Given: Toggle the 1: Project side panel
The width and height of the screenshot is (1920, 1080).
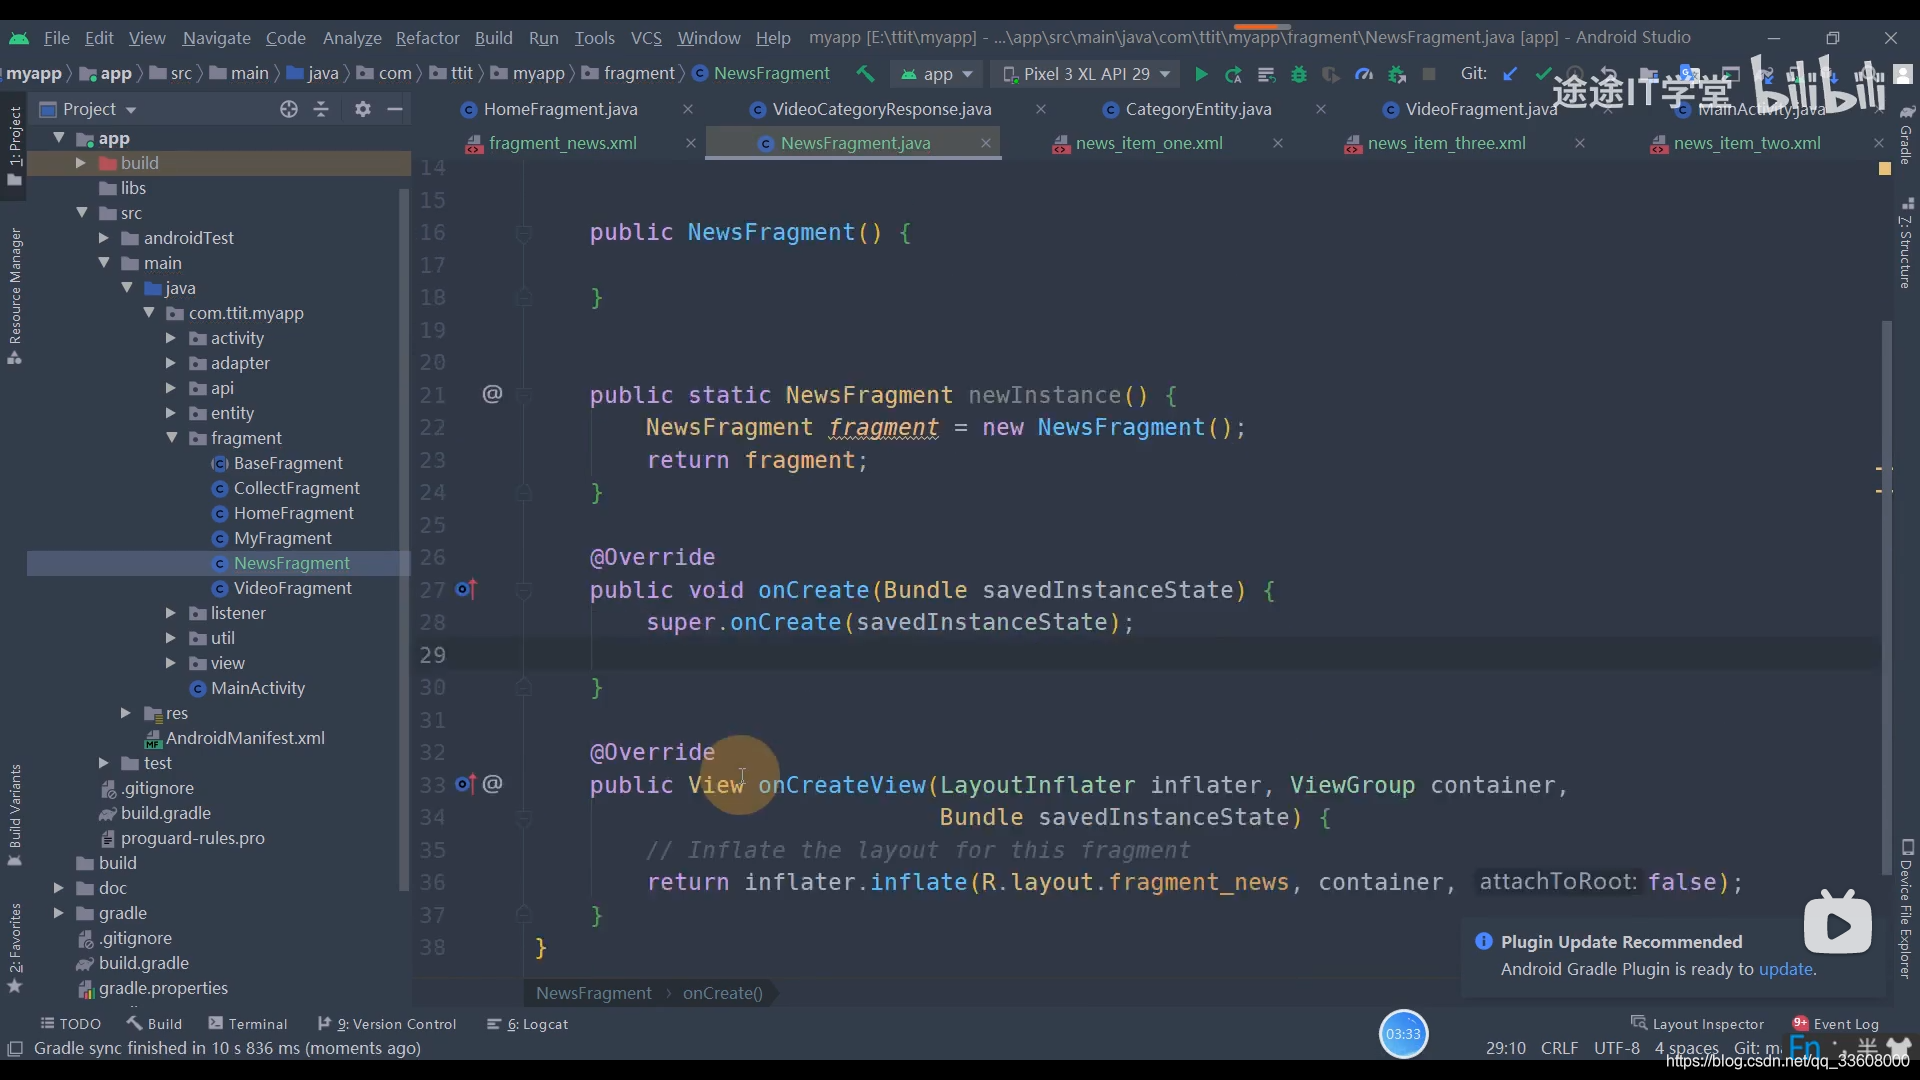Looking at the screenshot, I should 15,145.
